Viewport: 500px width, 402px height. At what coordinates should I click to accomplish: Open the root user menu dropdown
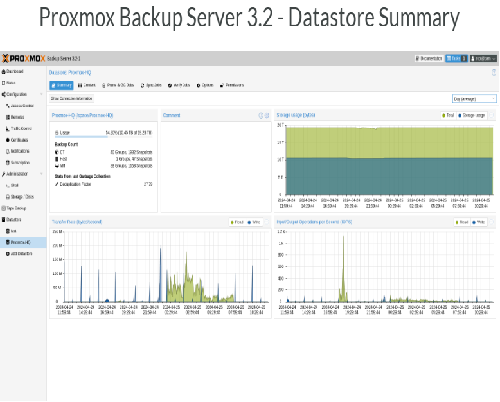[483, 59]
